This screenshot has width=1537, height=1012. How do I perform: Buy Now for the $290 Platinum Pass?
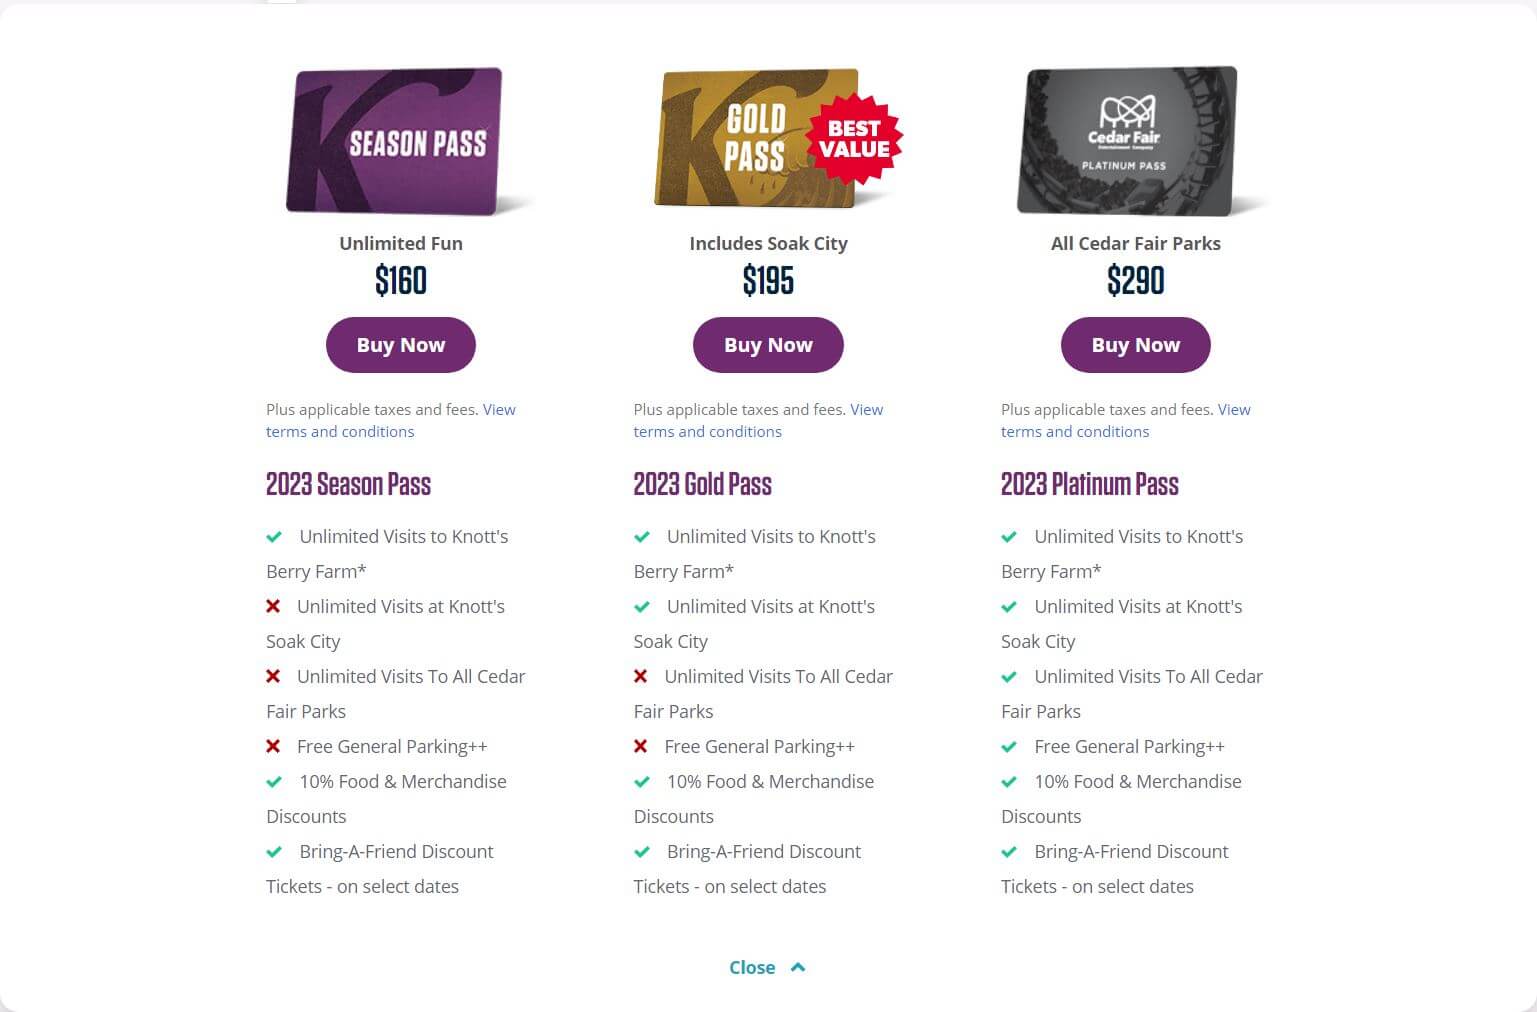(x=1135, y=344)
